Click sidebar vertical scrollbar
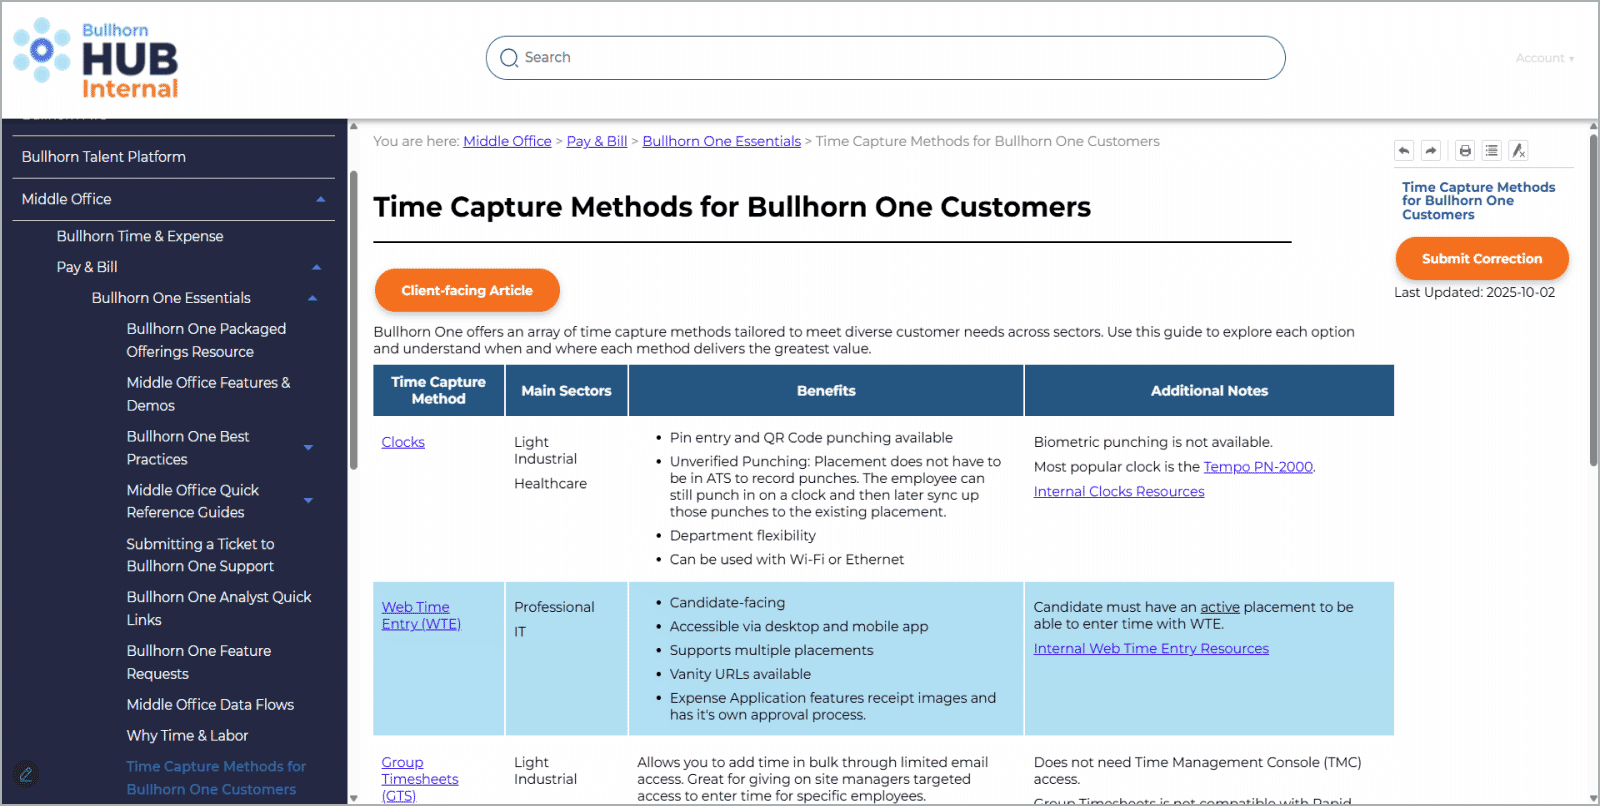Screen dimensions: 1600x806 [x=353, y=320]
